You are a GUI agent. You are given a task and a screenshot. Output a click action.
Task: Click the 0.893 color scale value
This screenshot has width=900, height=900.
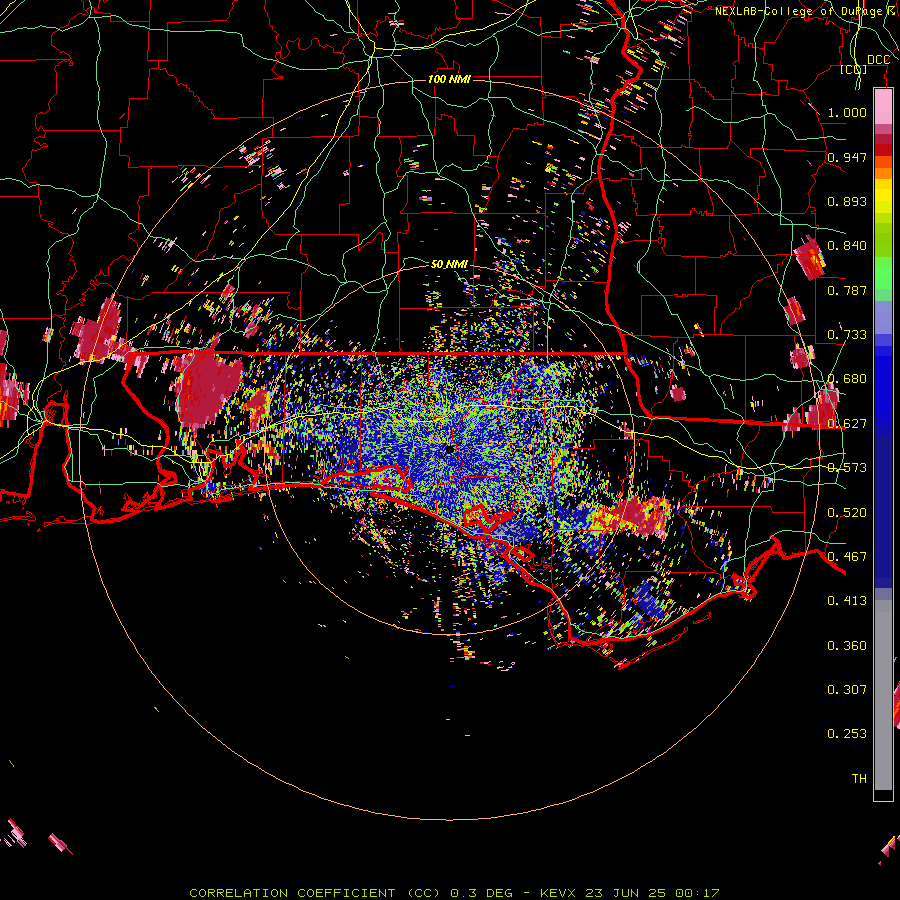[x=847, y=201]
